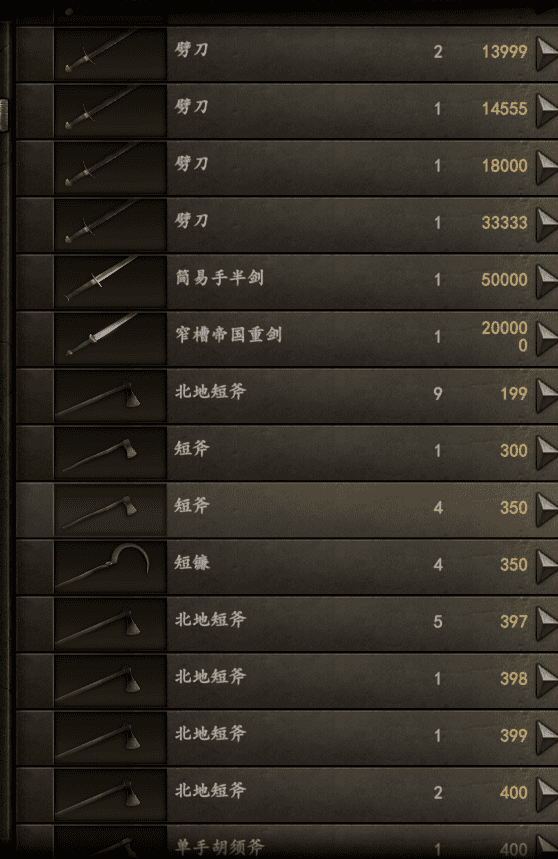The width and height of the screenshot is (558, 859).
Task: Click the arrow beside 短镰 priced 350
Action: 546,566
